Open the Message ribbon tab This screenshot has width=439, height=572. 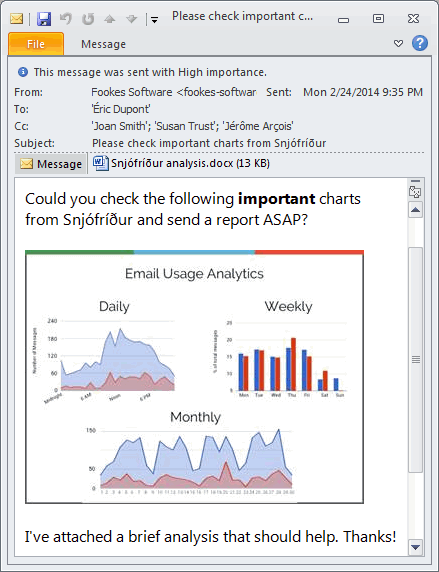pyautogui.click(x=103, y=44)
